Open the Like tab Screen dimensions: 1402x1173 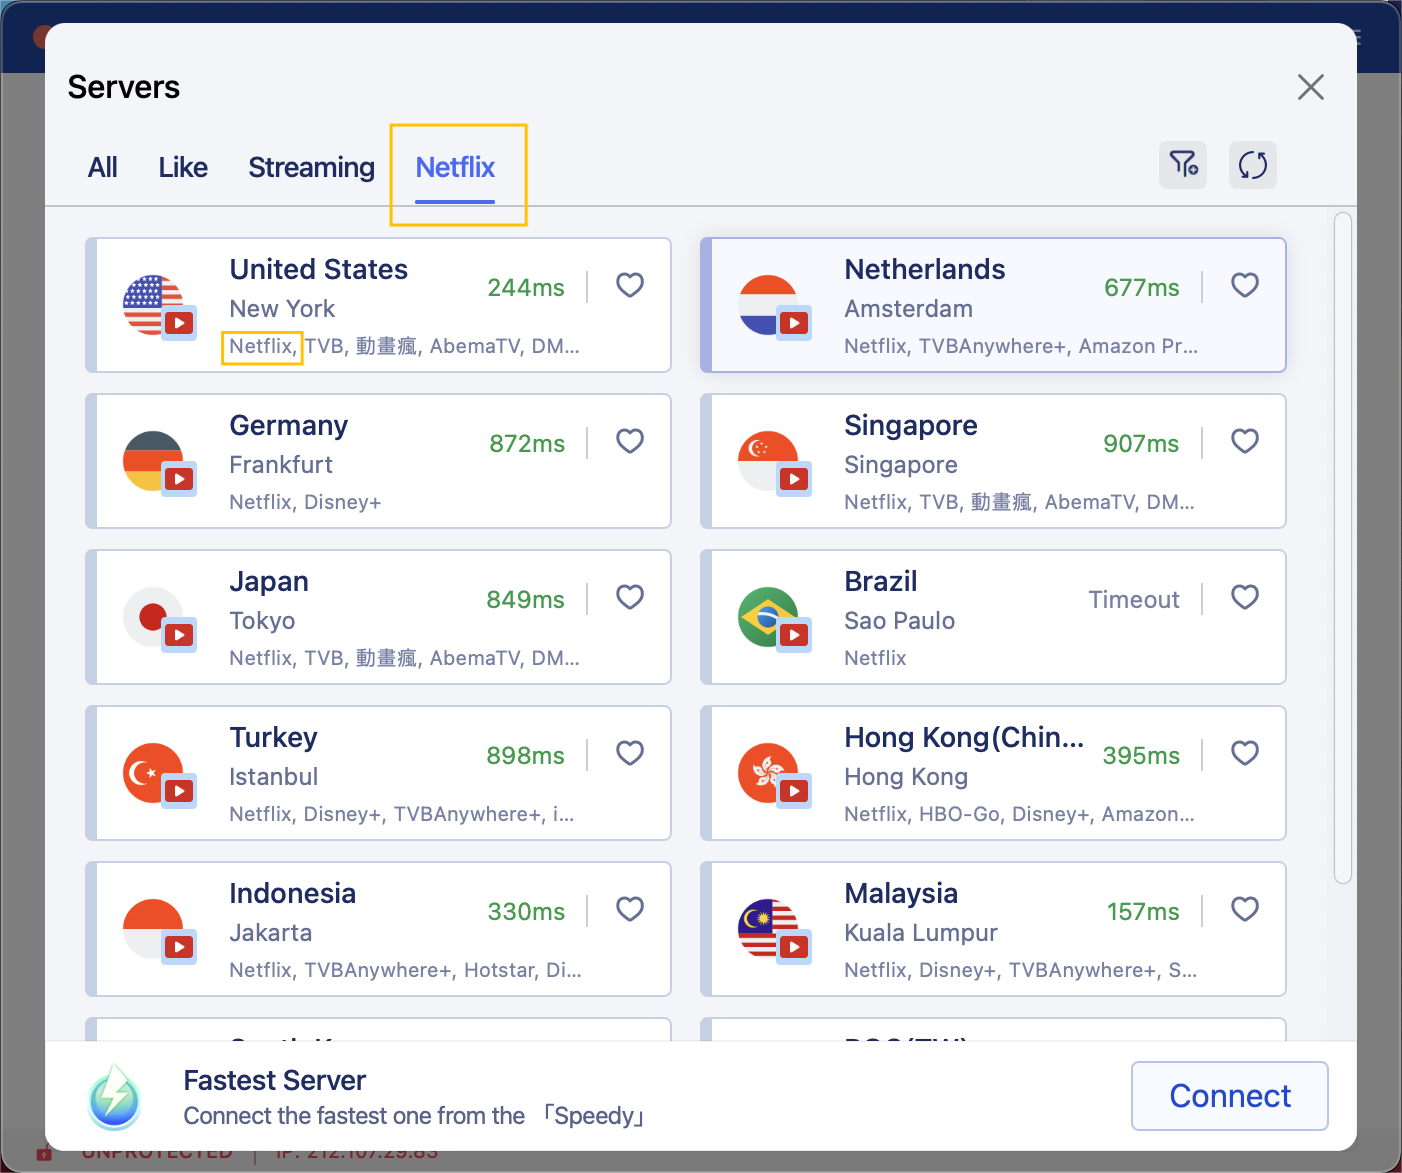click(183, 167)
